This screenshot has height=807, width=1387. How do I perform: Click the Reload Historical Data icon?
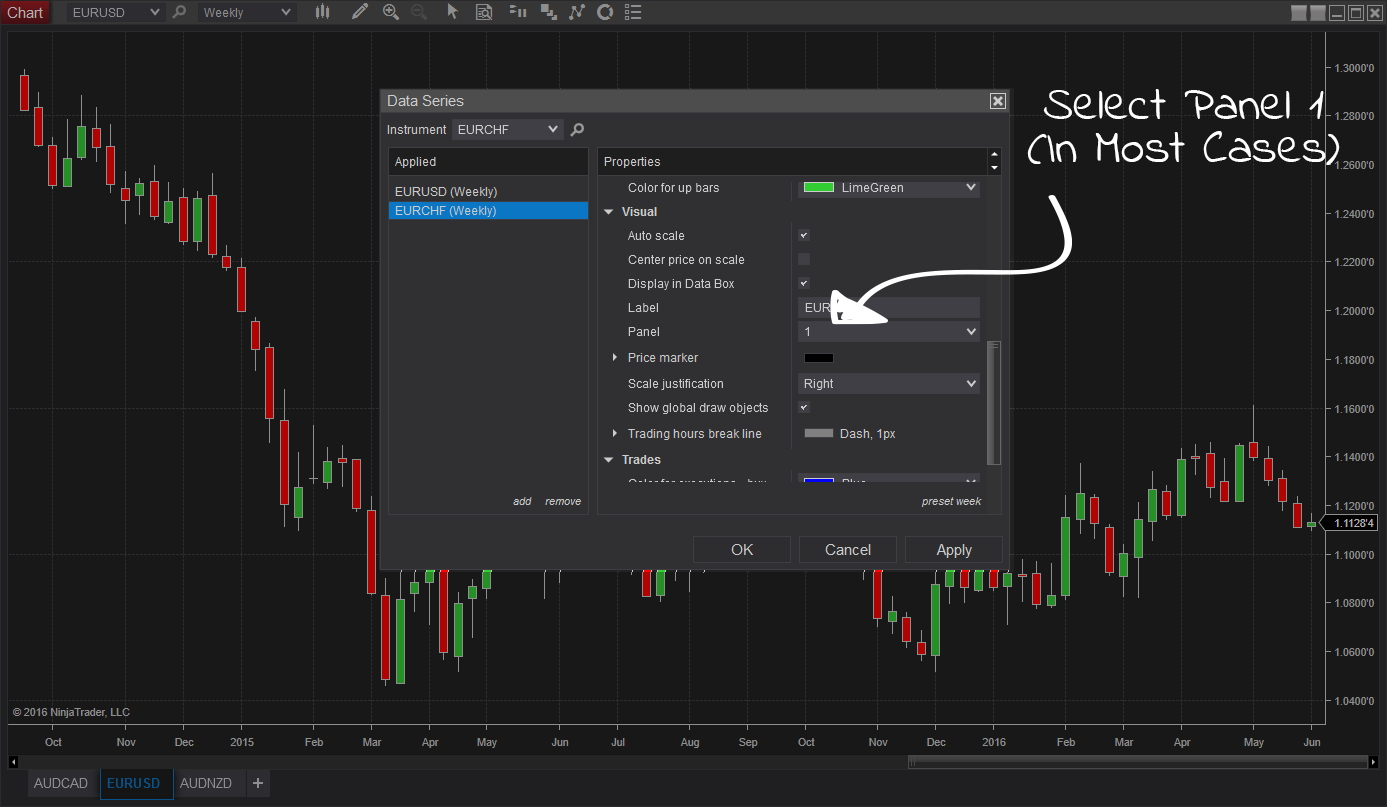[x=605, y=12]
